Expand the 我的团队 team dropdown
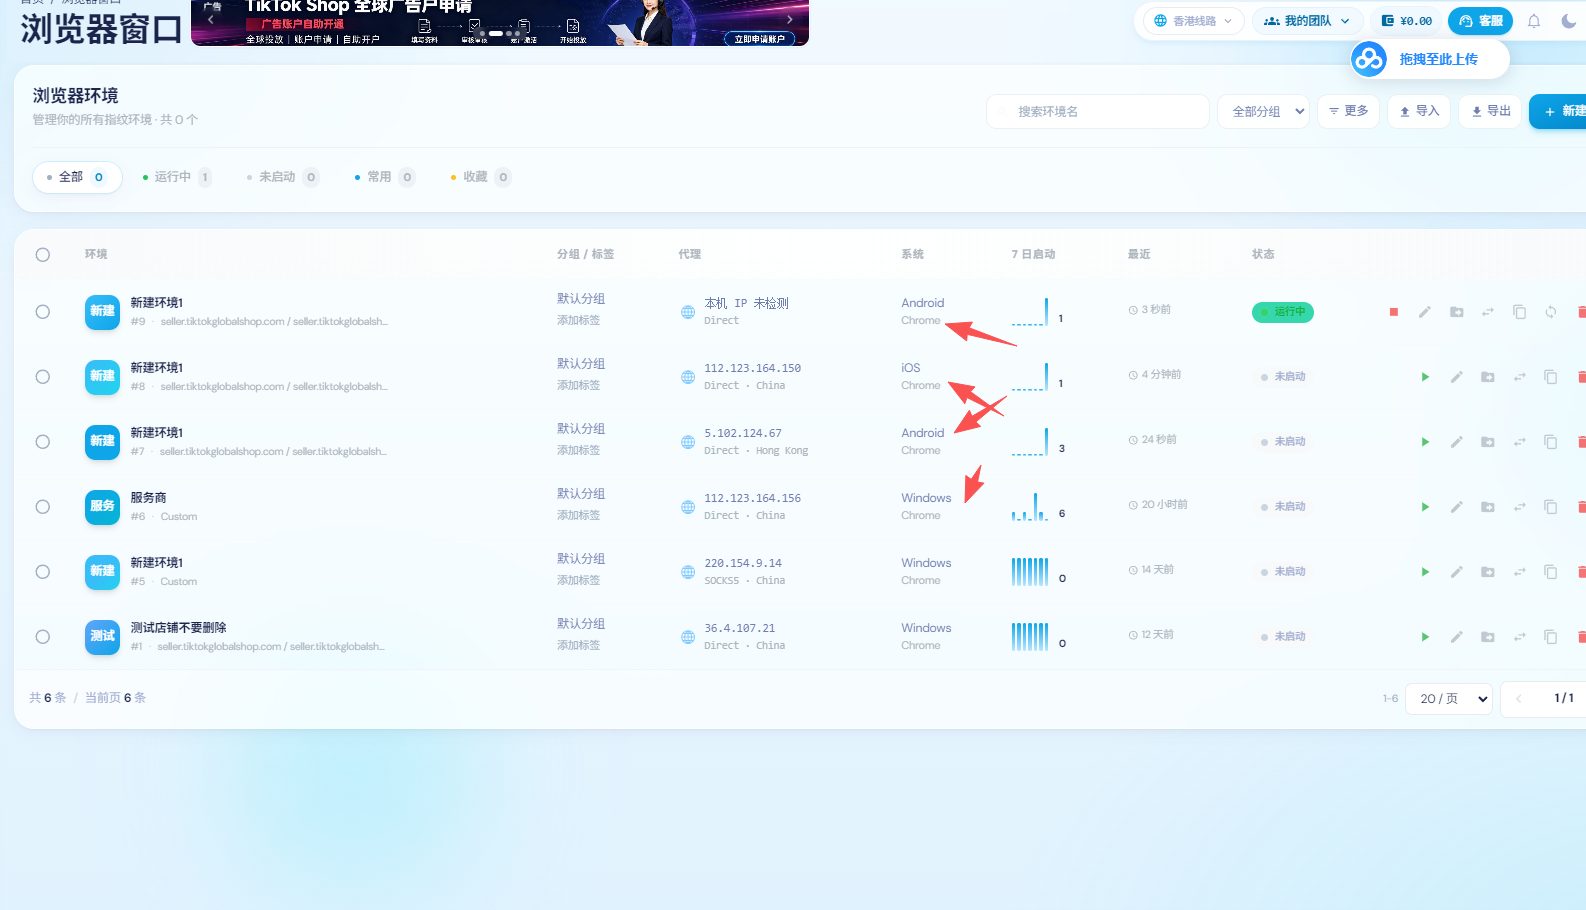The image size is (1586, 910). [1307, 21]
